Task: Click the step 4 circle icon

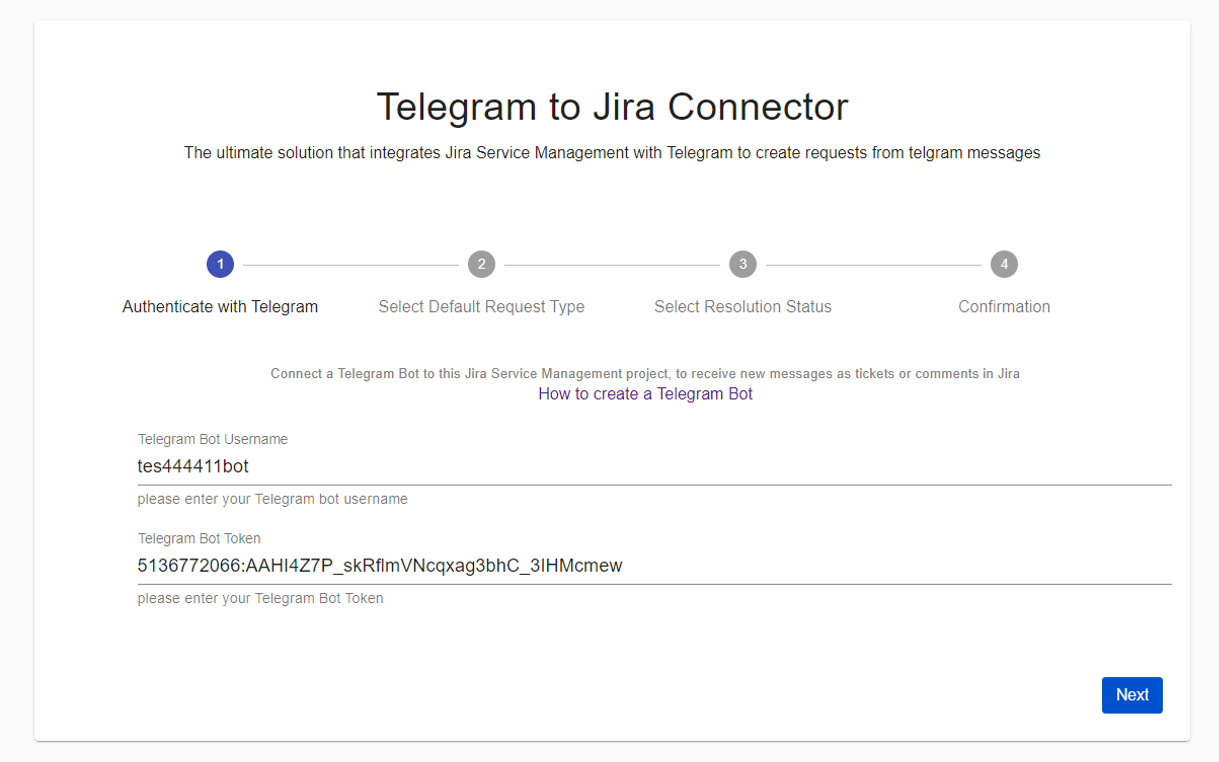Action: tap(1004, 264)
